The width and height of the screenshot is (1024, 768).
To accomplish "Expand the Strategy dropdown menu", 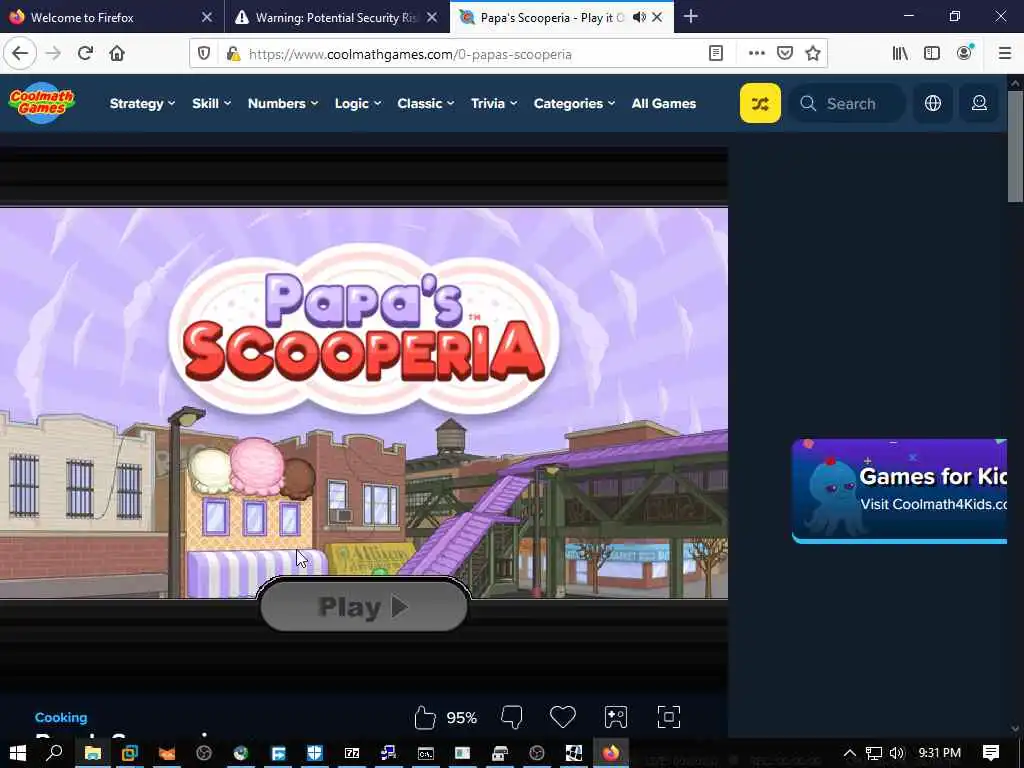I will click(142, 103).
